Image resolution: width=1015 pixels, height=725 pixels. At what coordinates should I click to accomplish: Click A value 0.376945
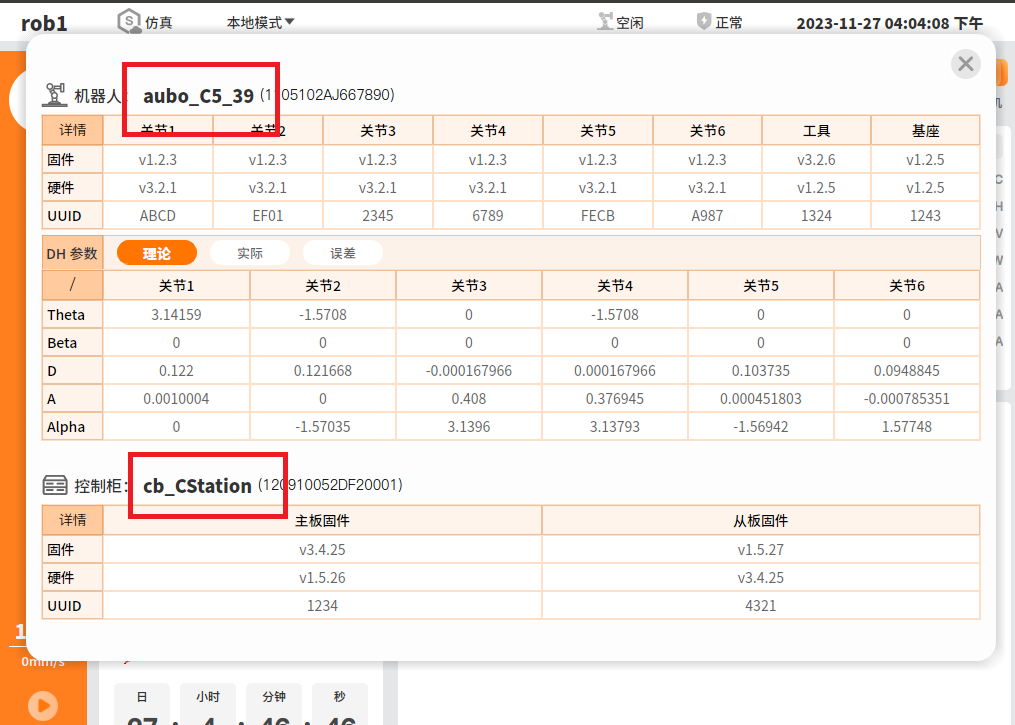click(x=615, y=399)
